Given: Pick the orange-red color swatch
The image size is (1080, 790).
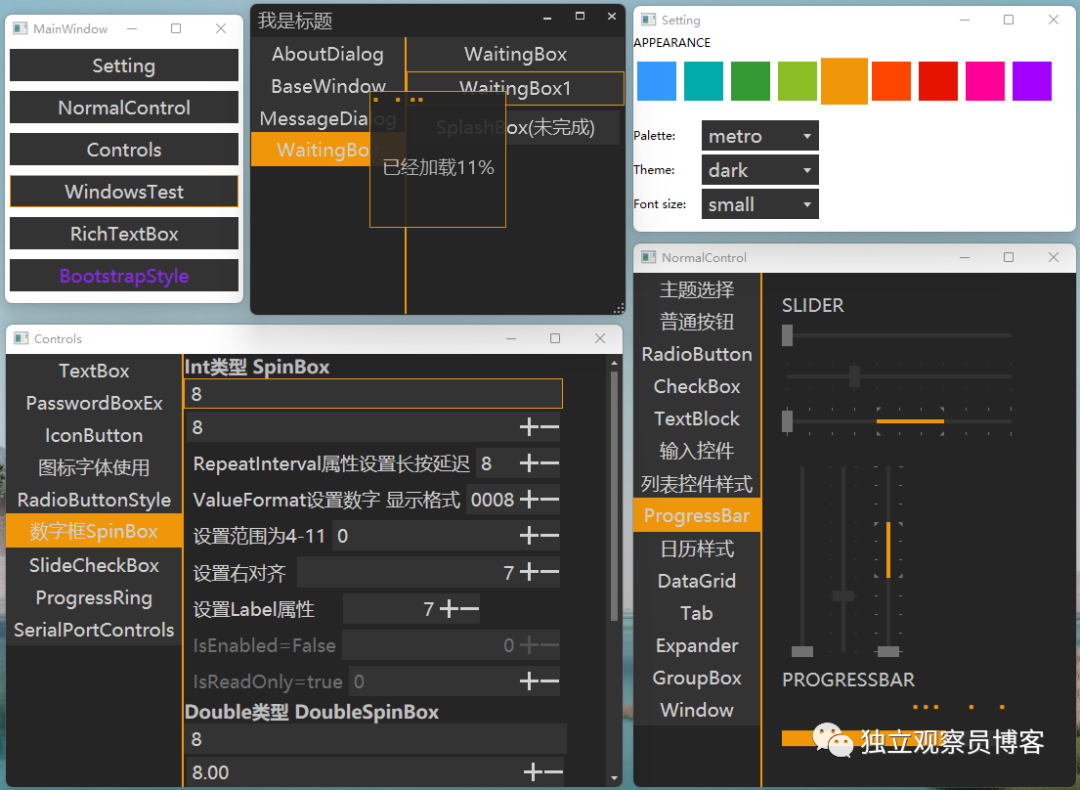Looking at the screenshot, I should (891, 81).
